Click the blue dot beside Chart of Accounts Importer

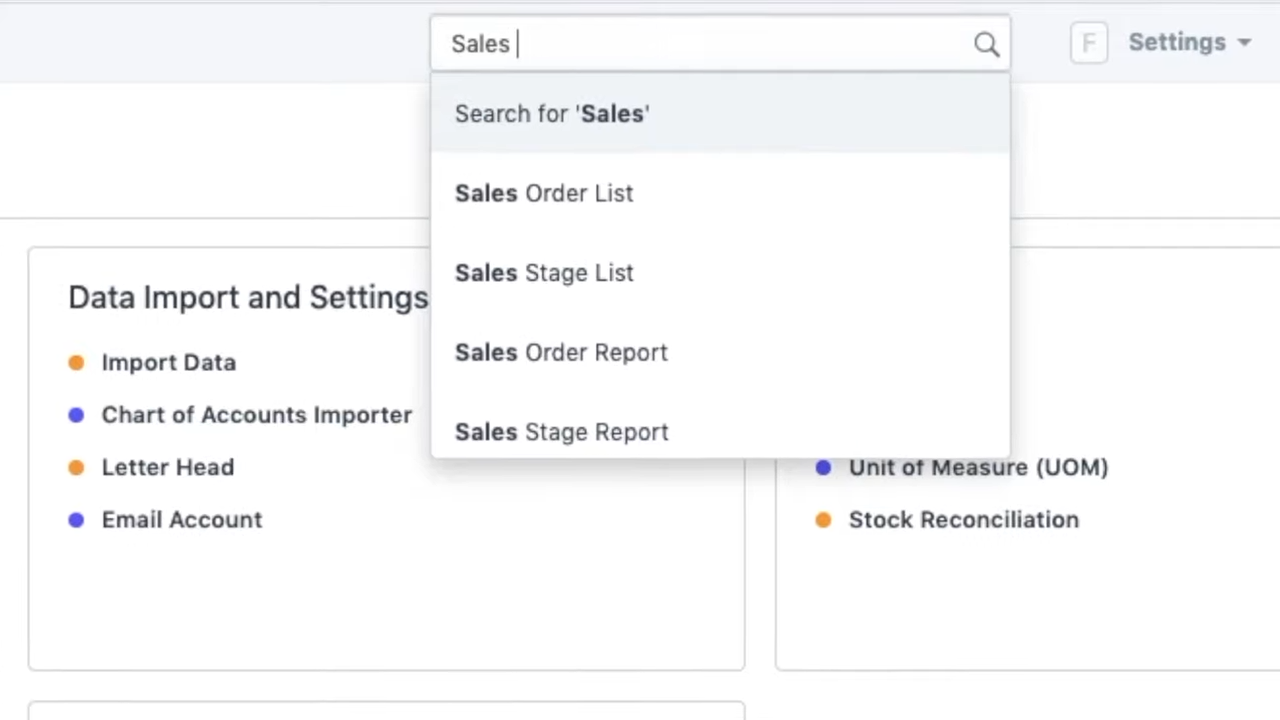tap(77, 415)
